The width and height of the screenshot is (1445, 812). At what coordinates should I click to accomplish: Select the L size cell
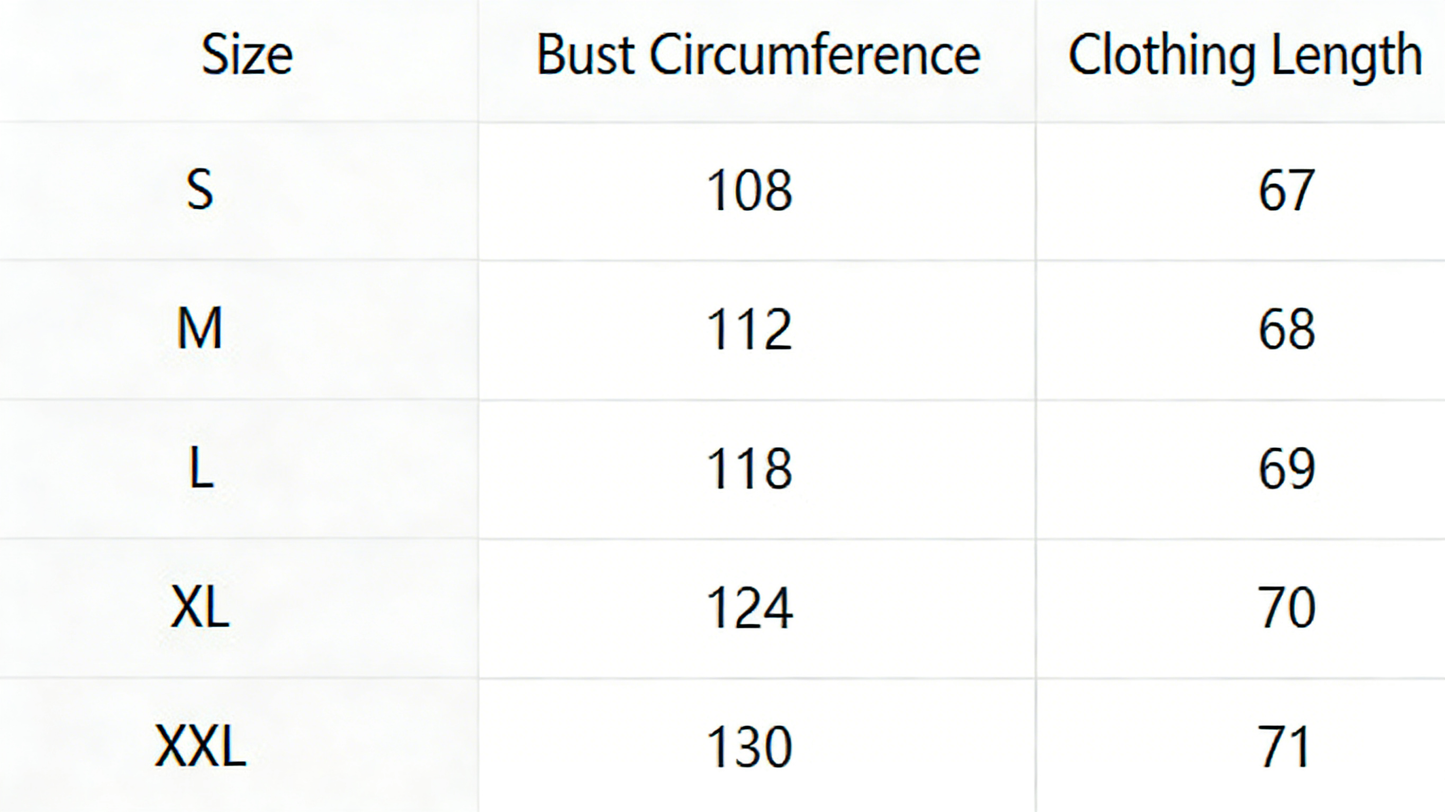click(x=201, y=468)
